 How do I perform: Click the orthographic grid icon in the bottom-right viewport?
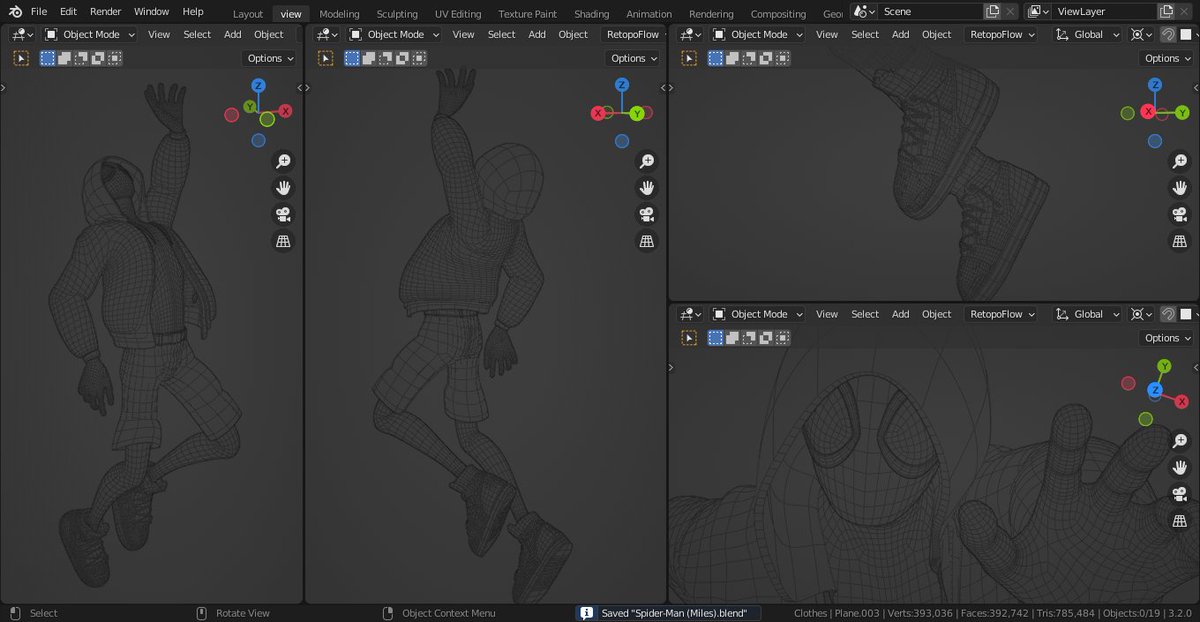click(1179, 520)
